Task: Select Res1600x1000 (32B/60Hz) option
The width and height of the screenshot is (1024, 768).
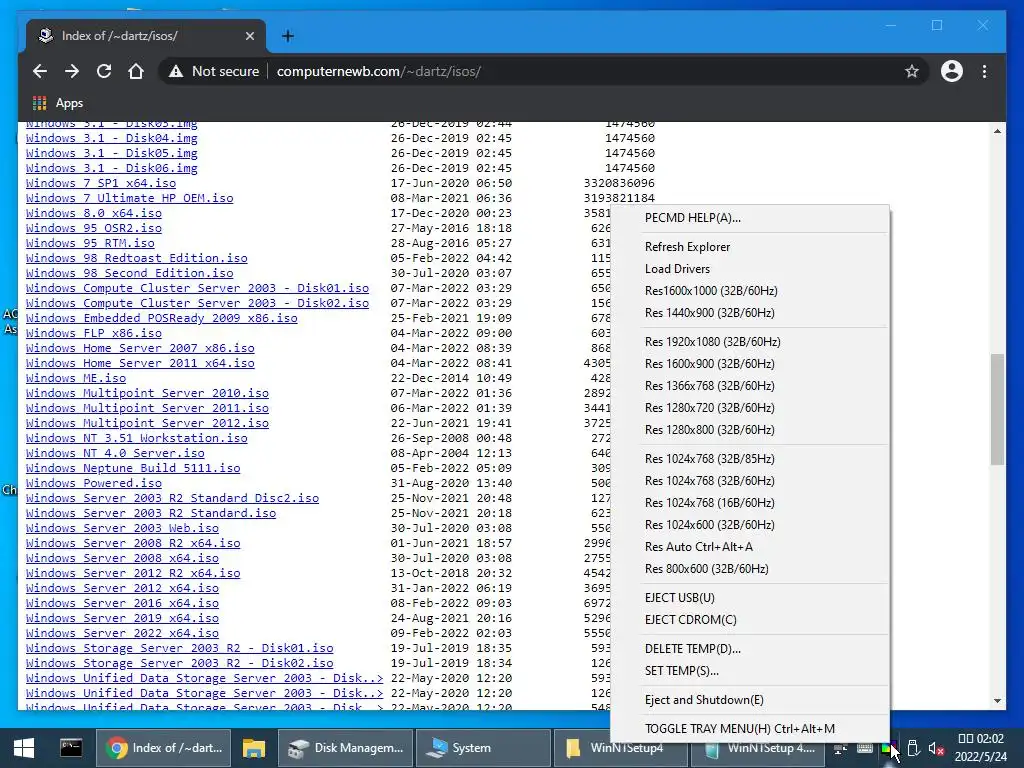Action: point(750,291)
